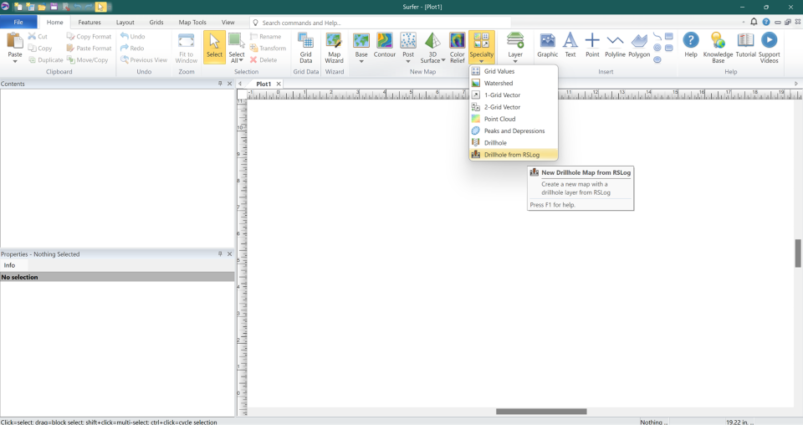
Task: Select the Info tab in Properties
Action: pyautogui.click(x=10, y=265)
